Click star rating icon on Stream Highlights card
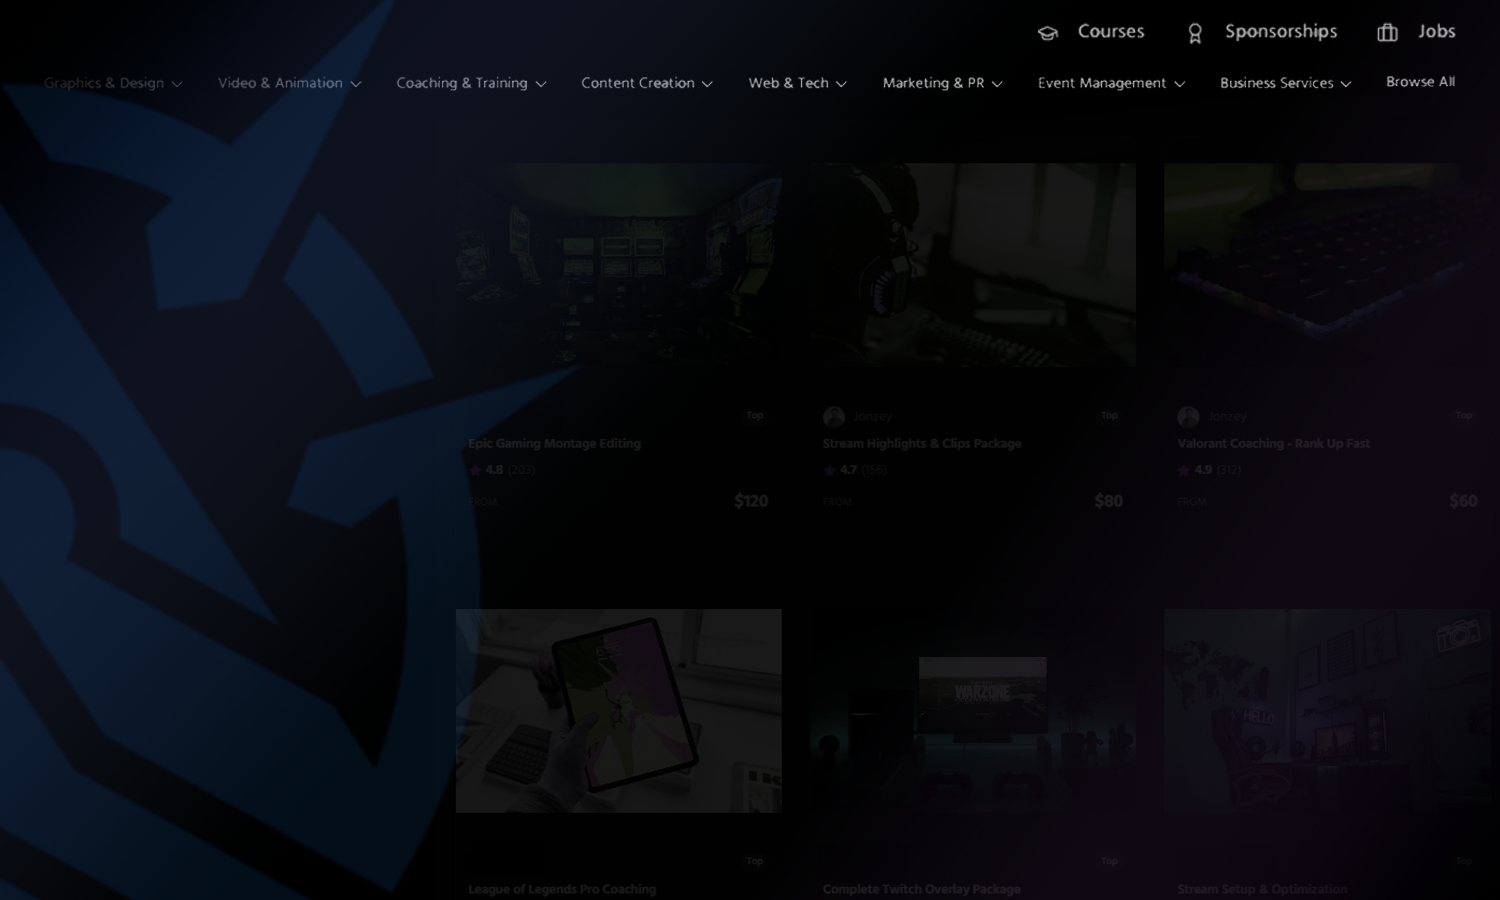Viewport: 1500px width, 900px height. 830,470
